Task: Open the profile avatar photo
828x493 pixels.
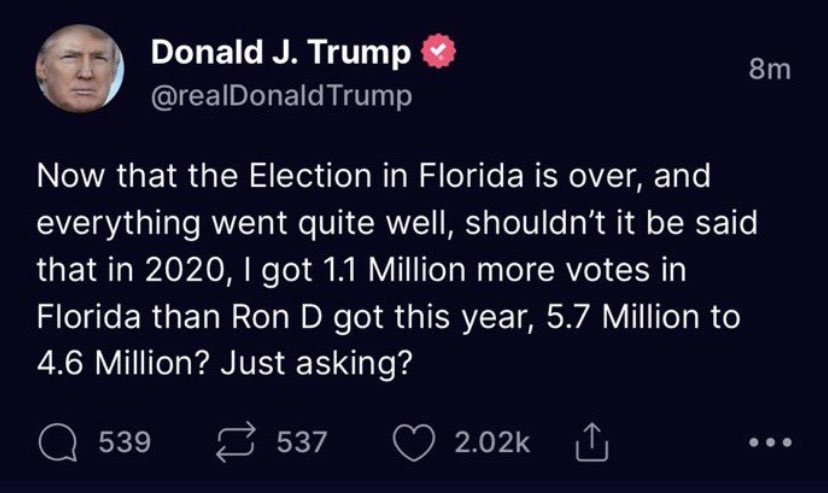Action: [78, 70]
